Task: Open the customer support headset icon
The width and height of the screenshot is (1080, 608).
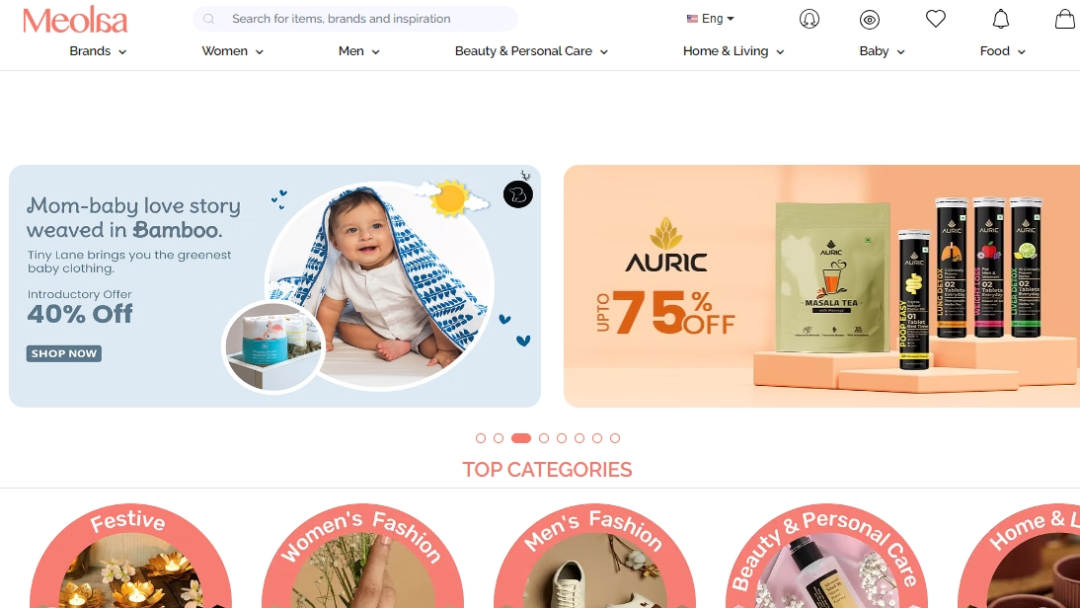Action: tap(809, 19)
